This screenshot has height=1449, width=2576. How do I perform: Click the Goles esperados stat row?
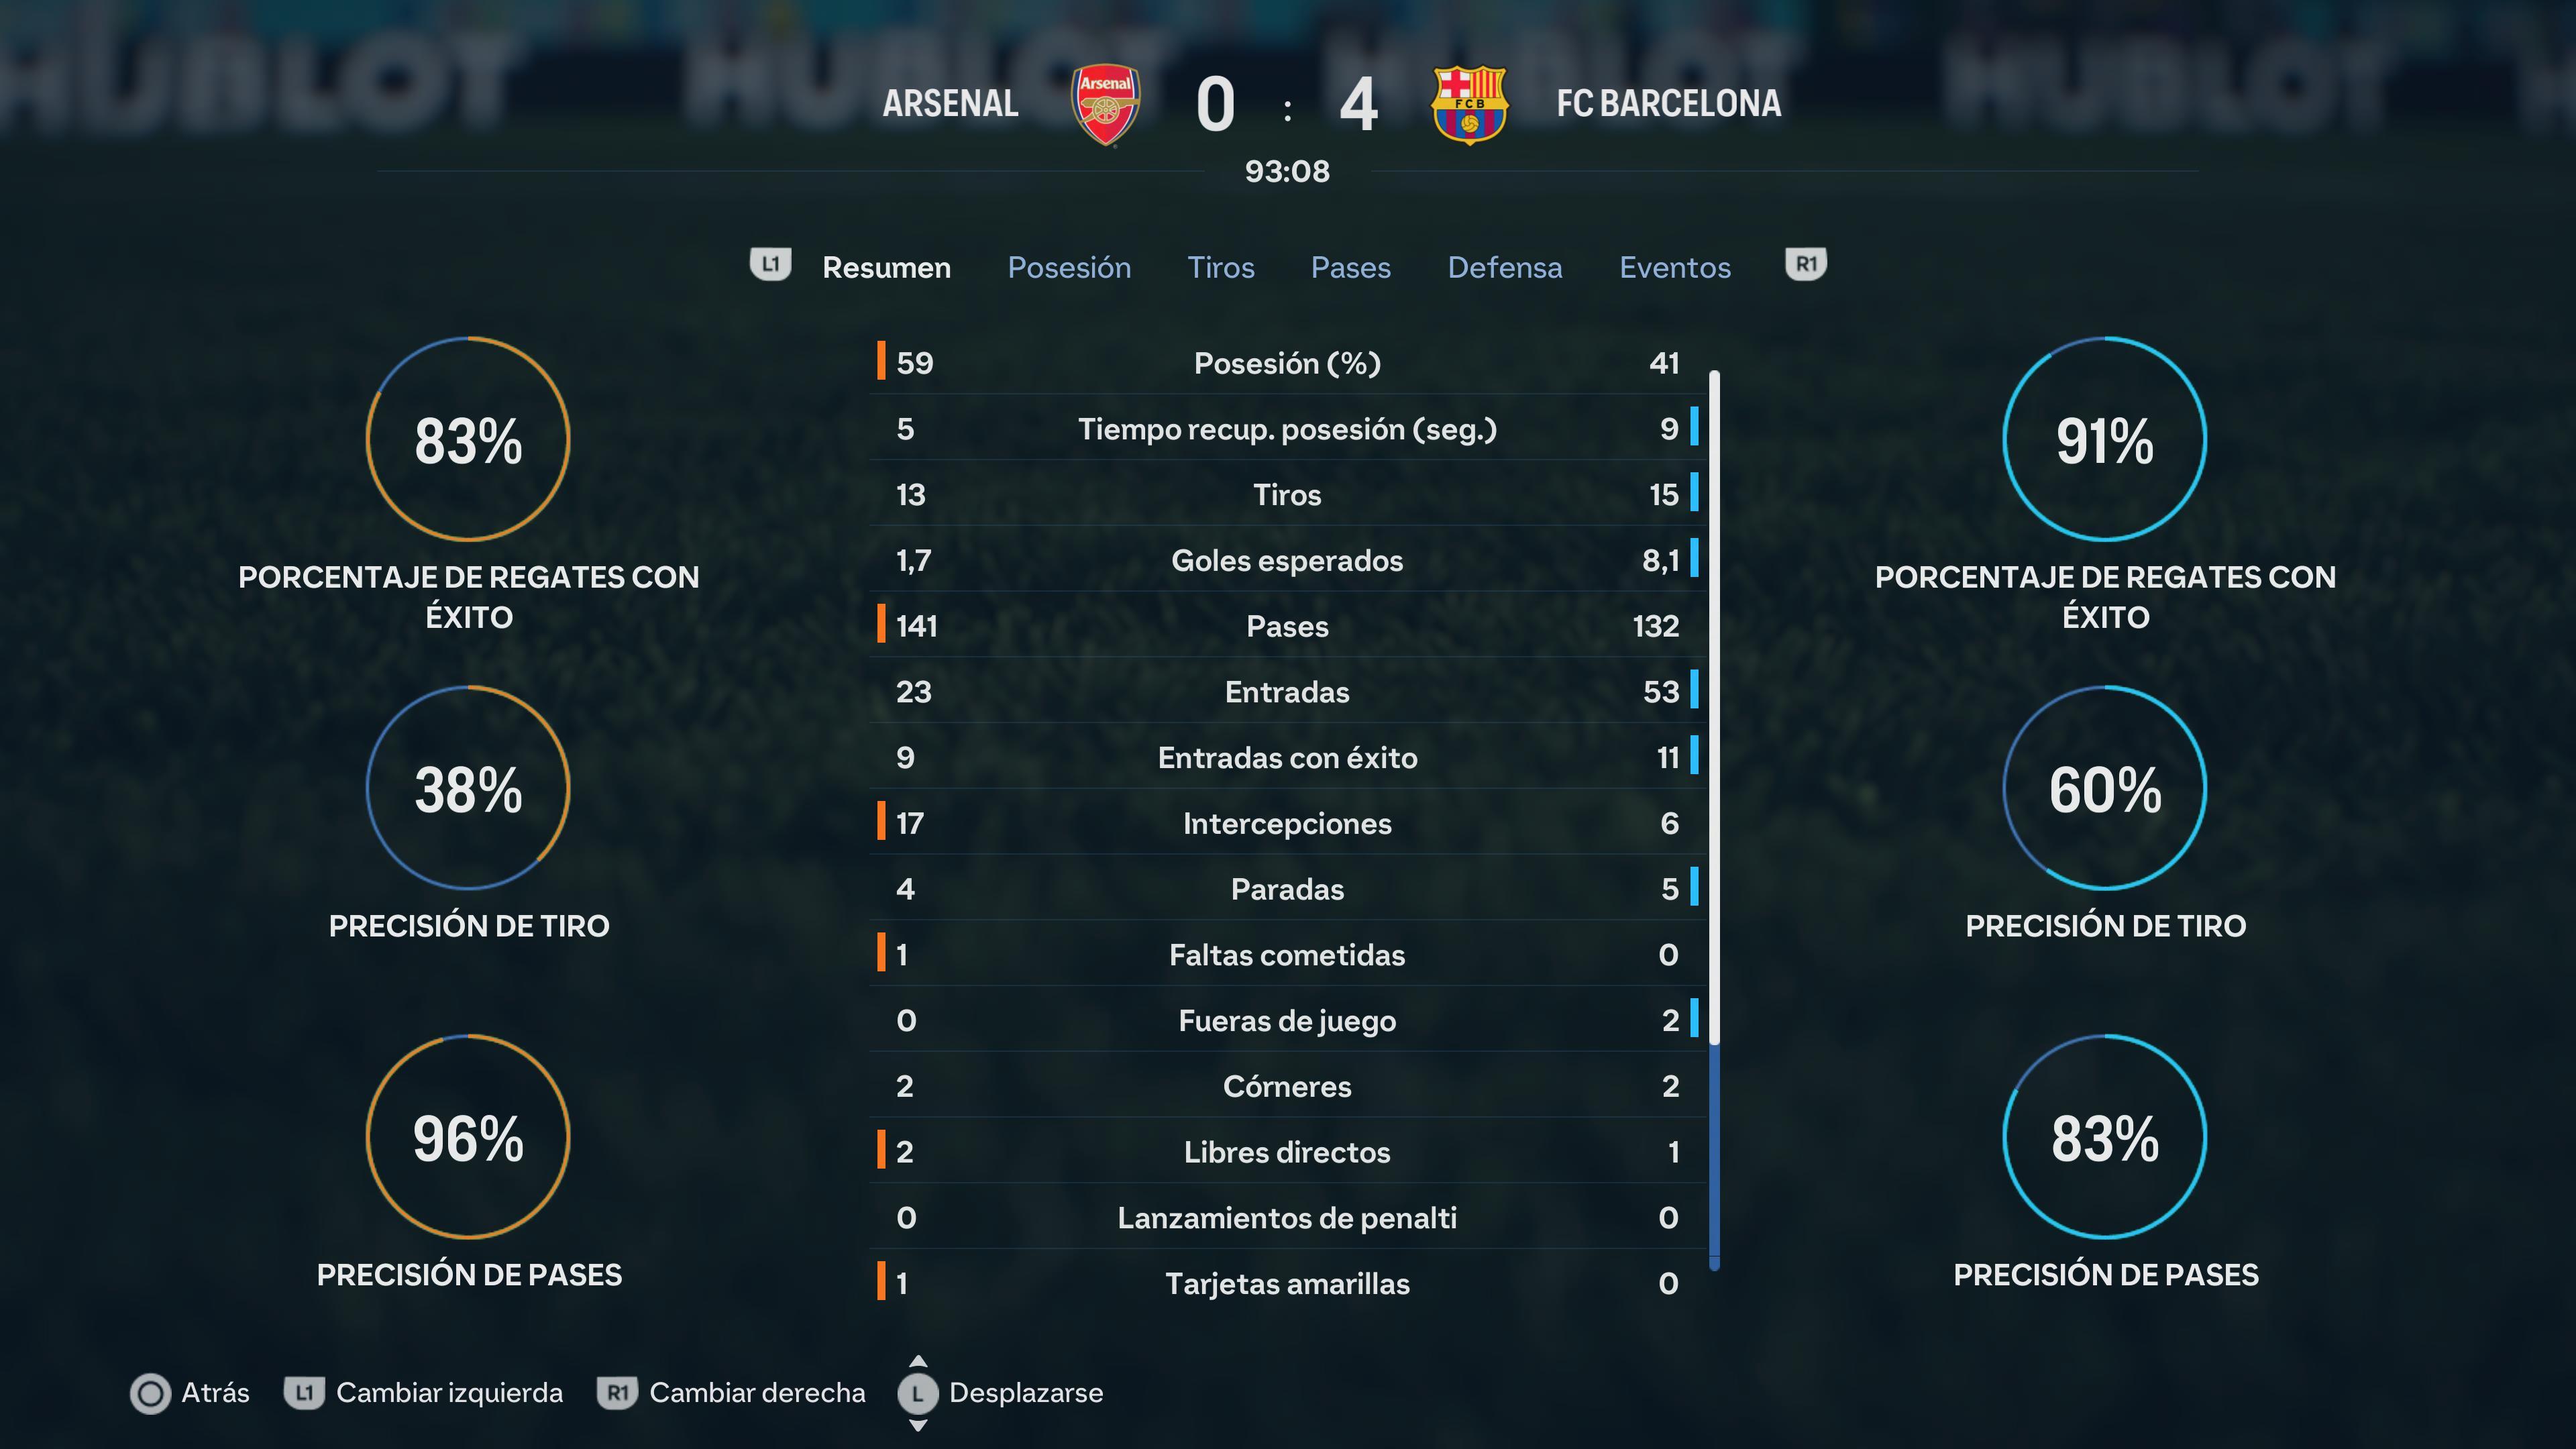click(1288, 560)
